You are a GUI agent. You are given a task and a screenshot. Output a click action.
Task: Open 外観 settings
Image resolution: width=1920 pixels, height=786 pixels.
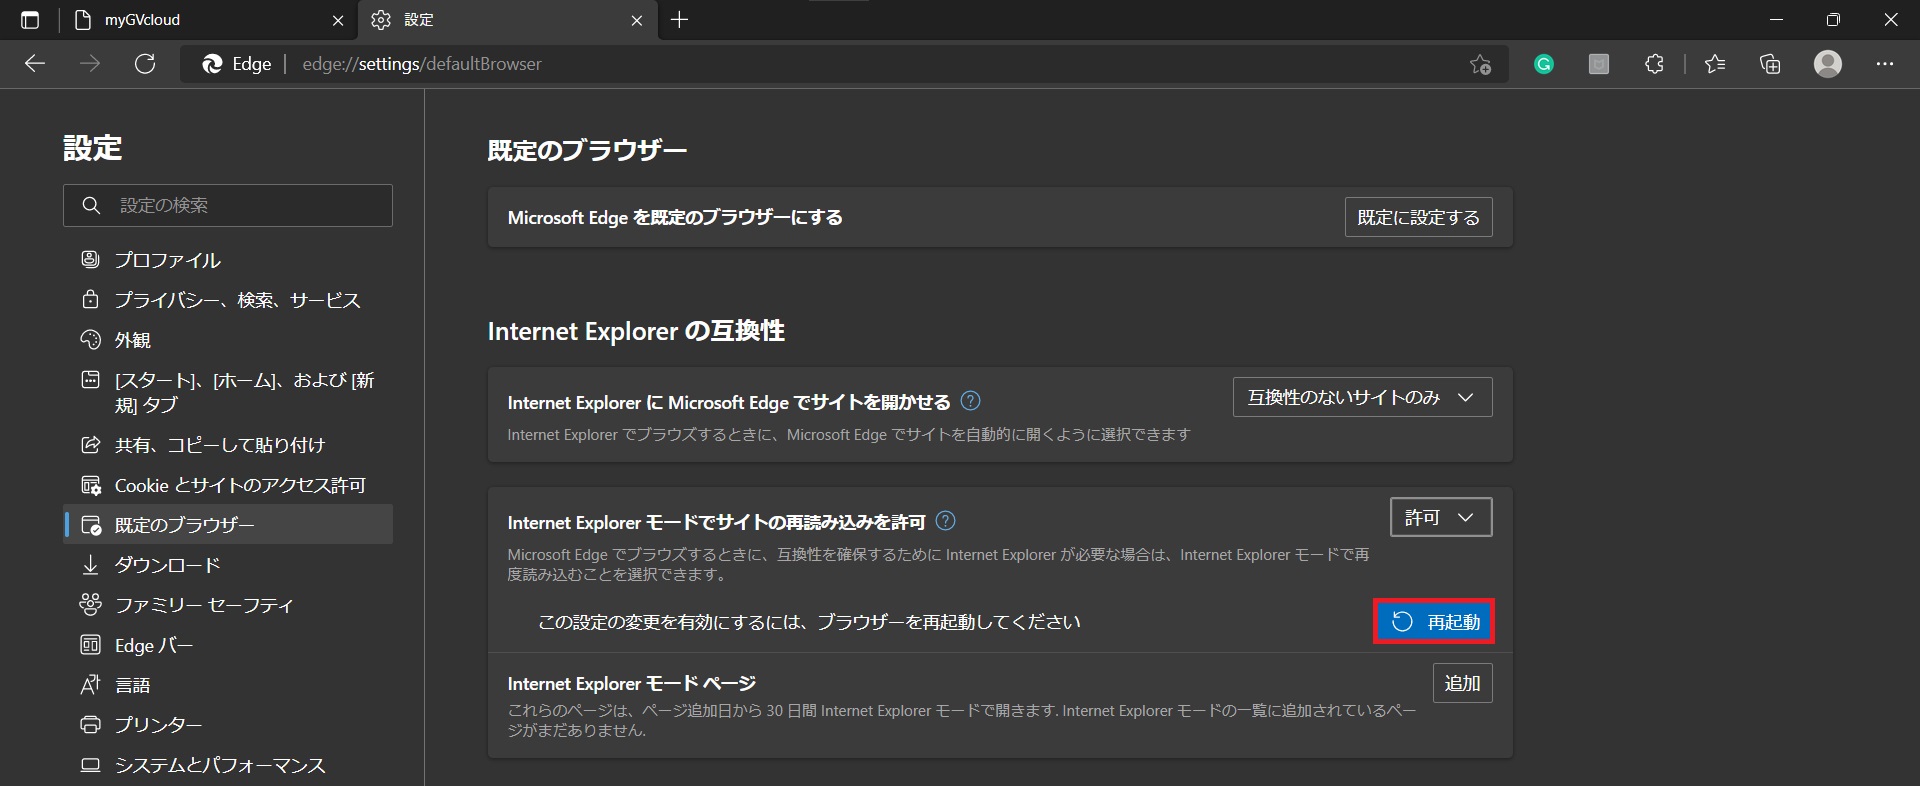coord(228,340)
